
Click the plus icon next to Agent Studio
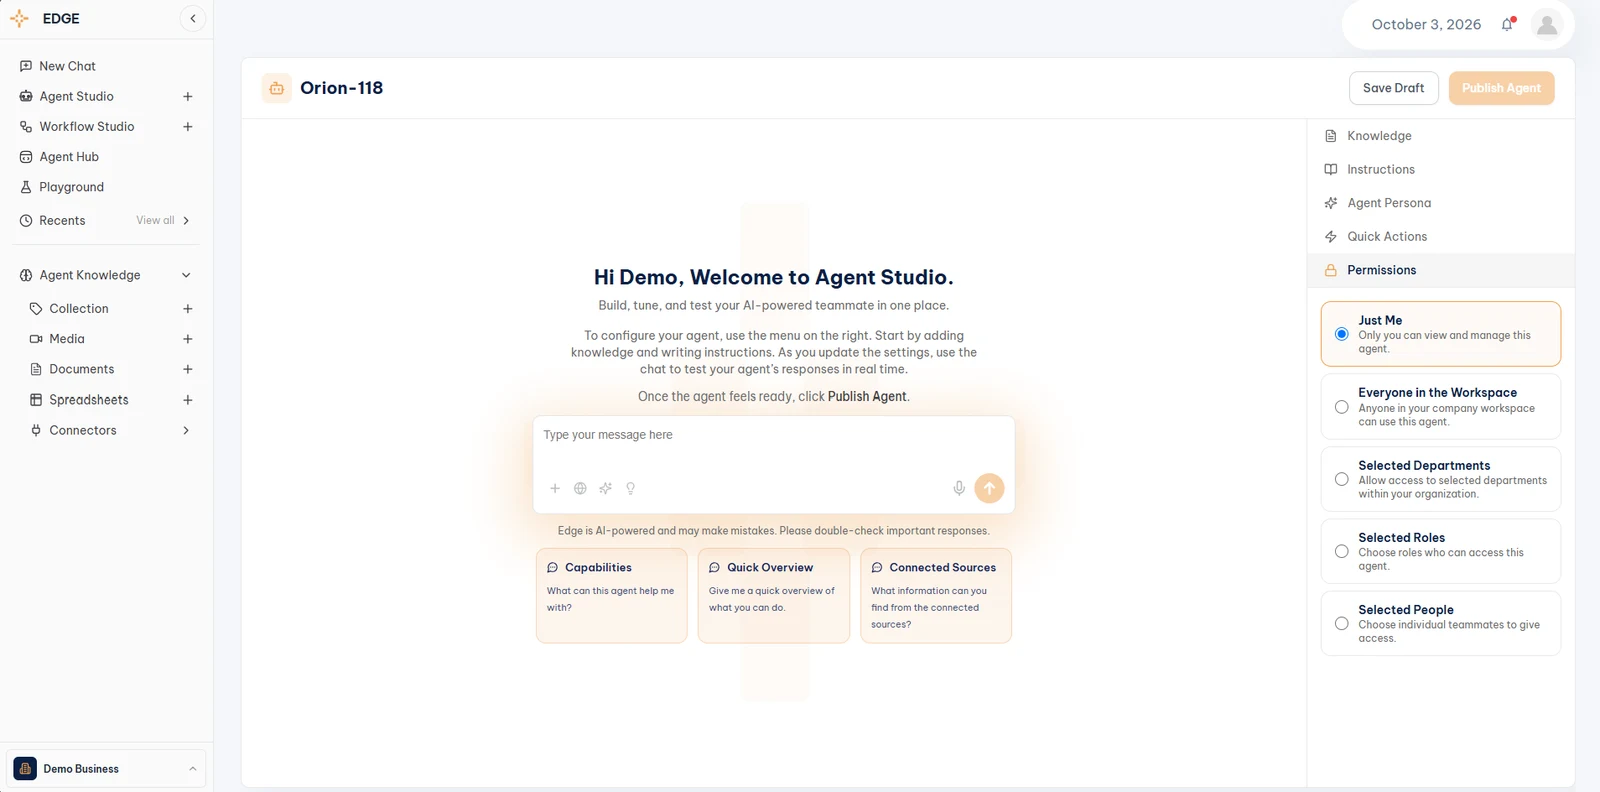[188, 97]
